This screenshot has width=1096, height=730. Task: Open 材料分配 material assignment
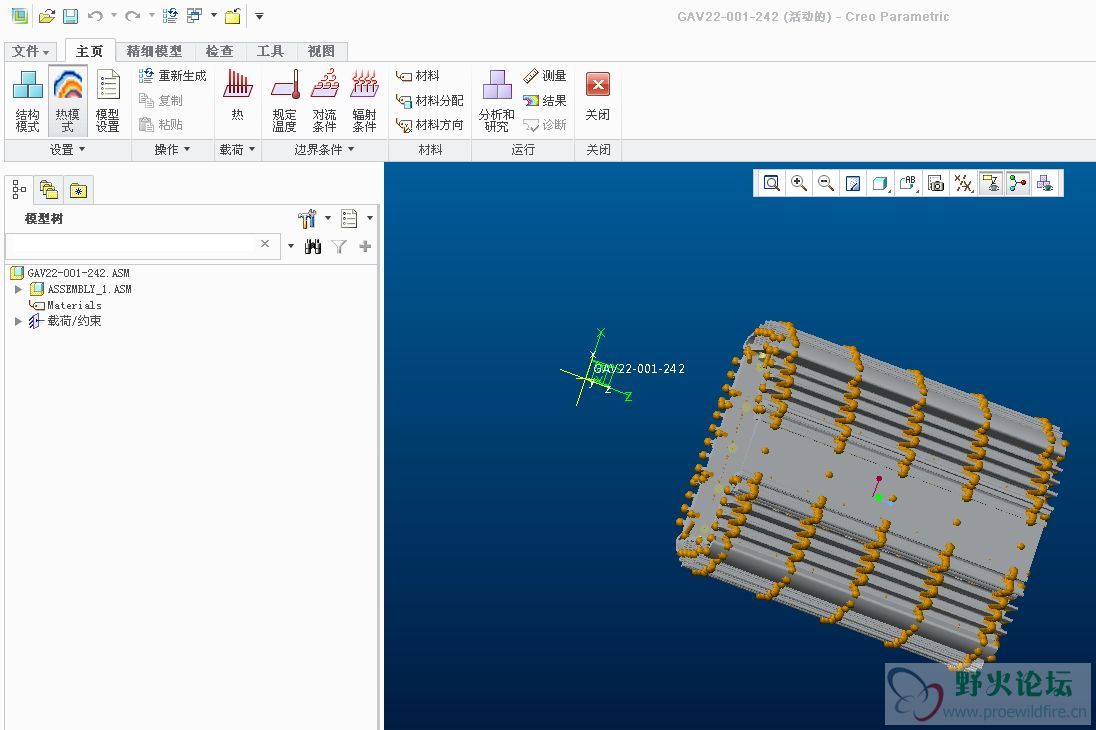point(429,100)
